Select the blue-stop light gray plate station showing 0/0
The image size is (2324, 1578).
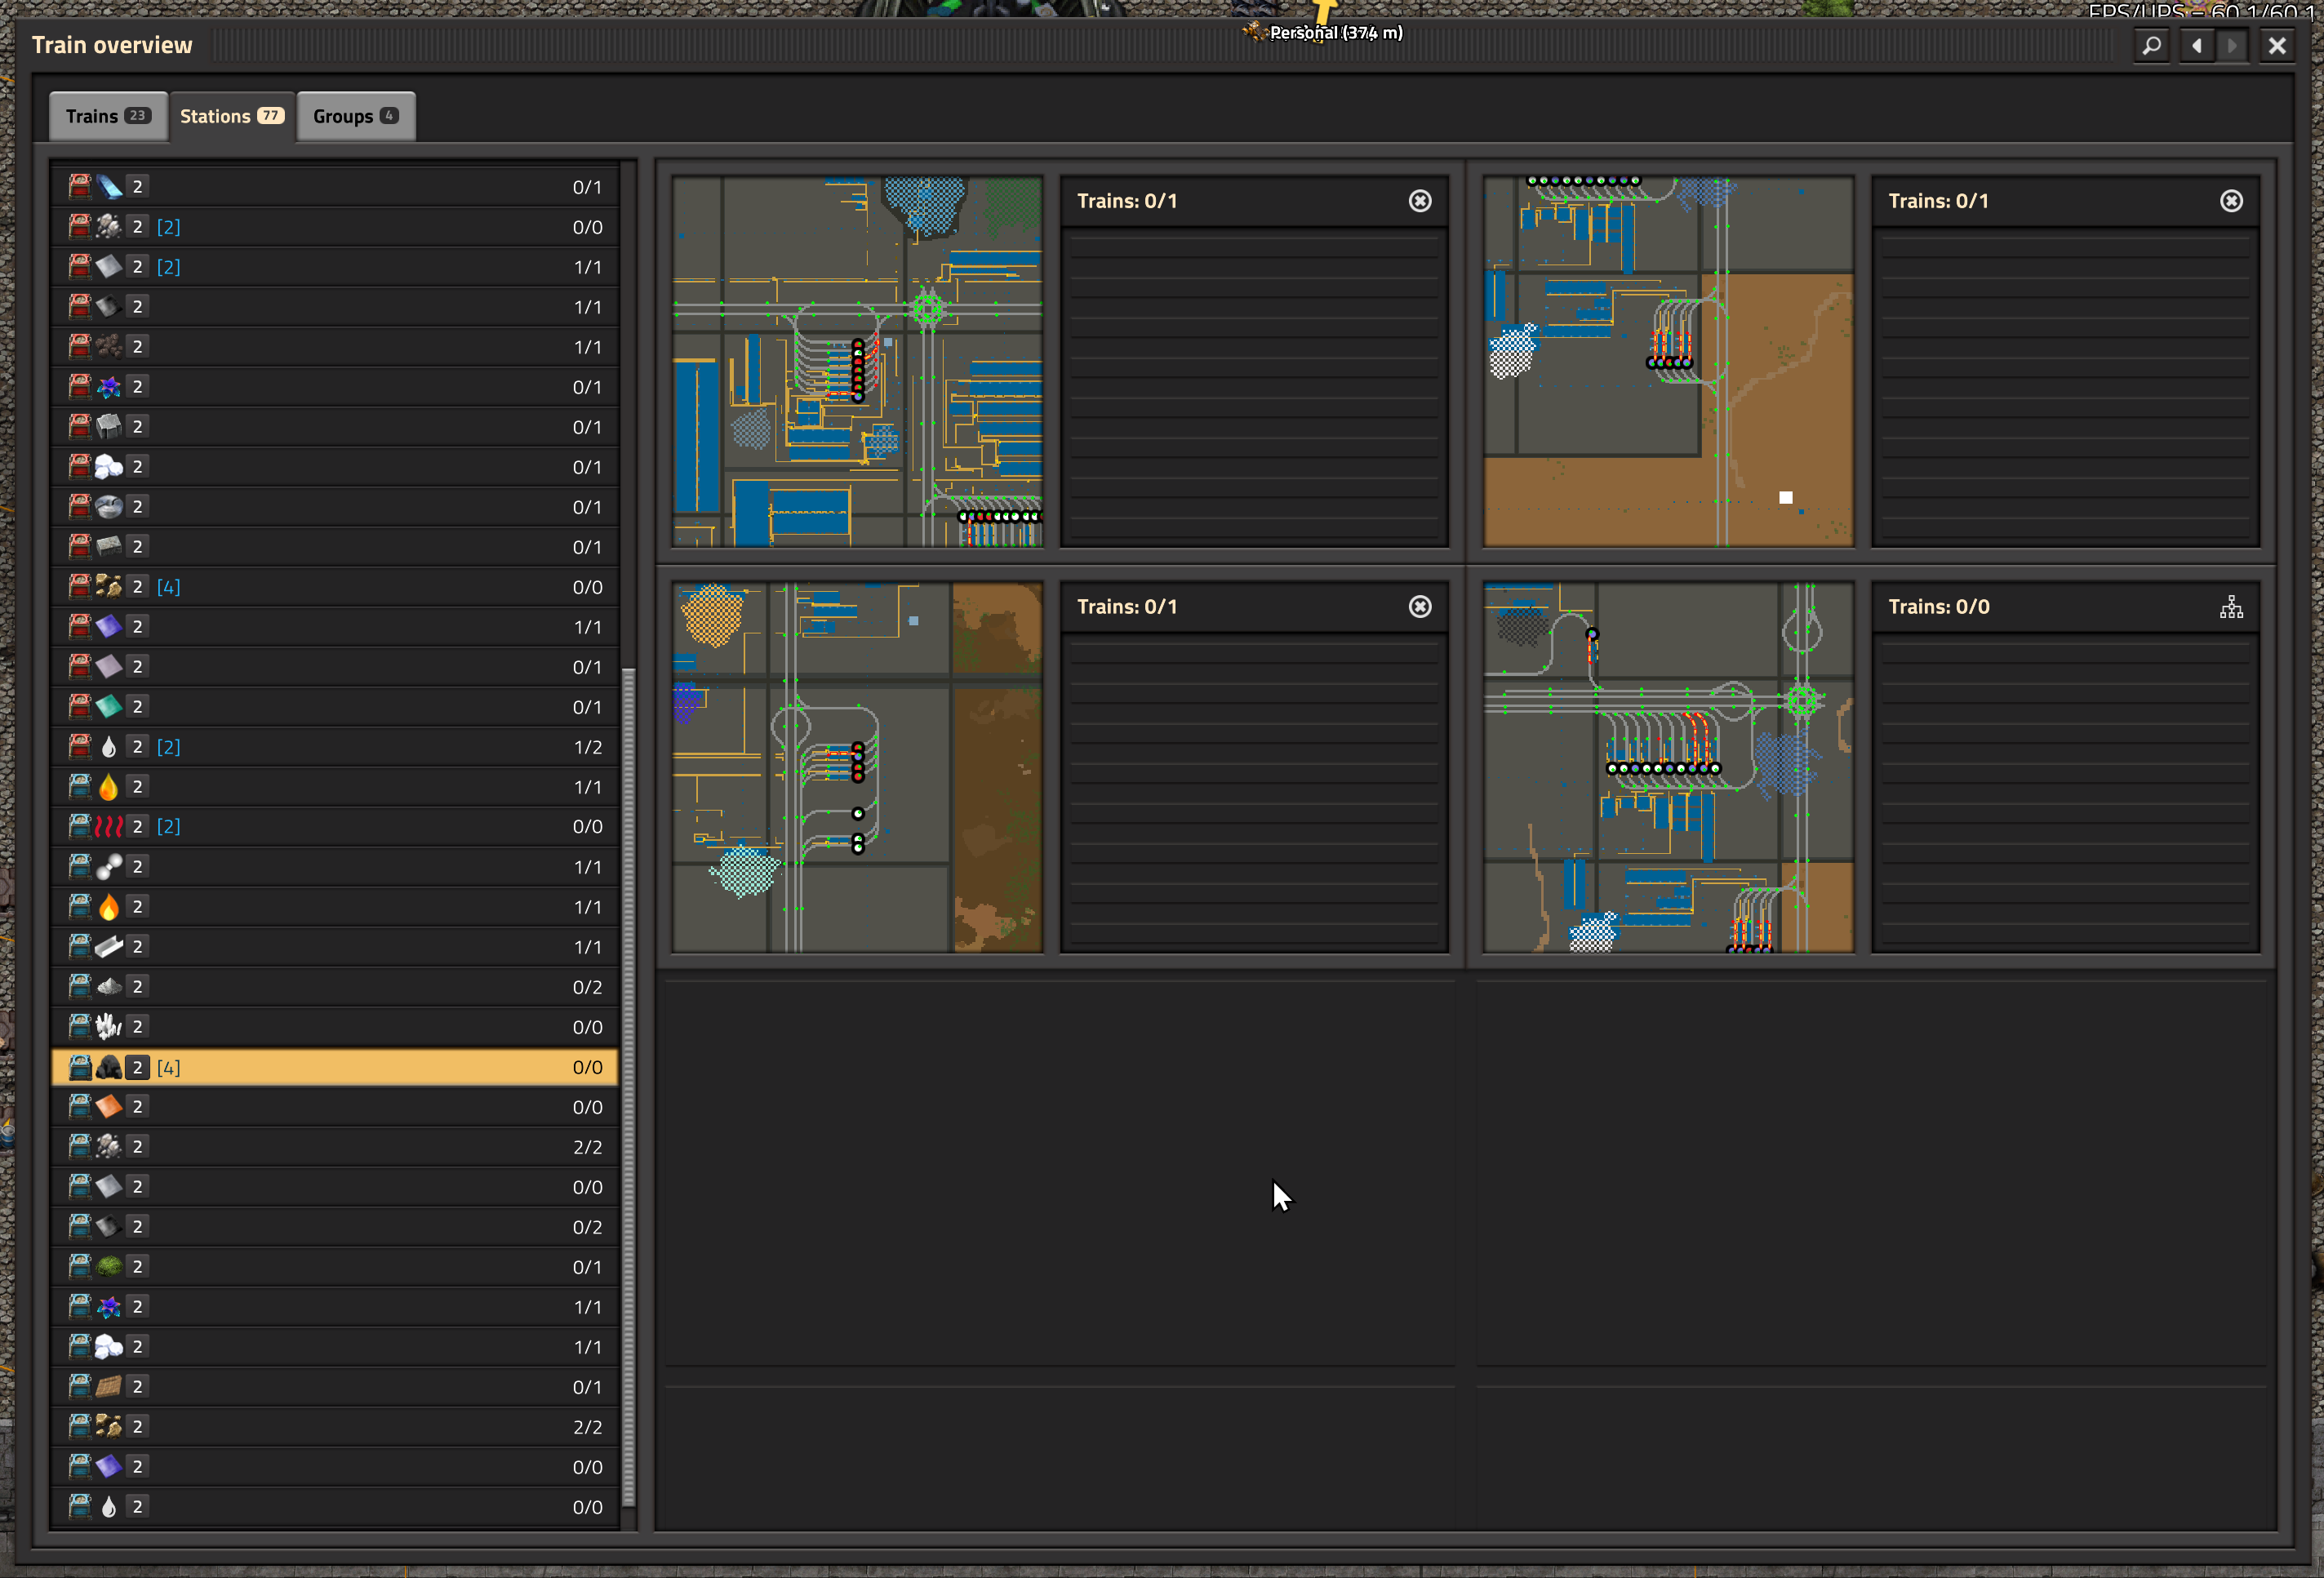[x=335, y=1187]
